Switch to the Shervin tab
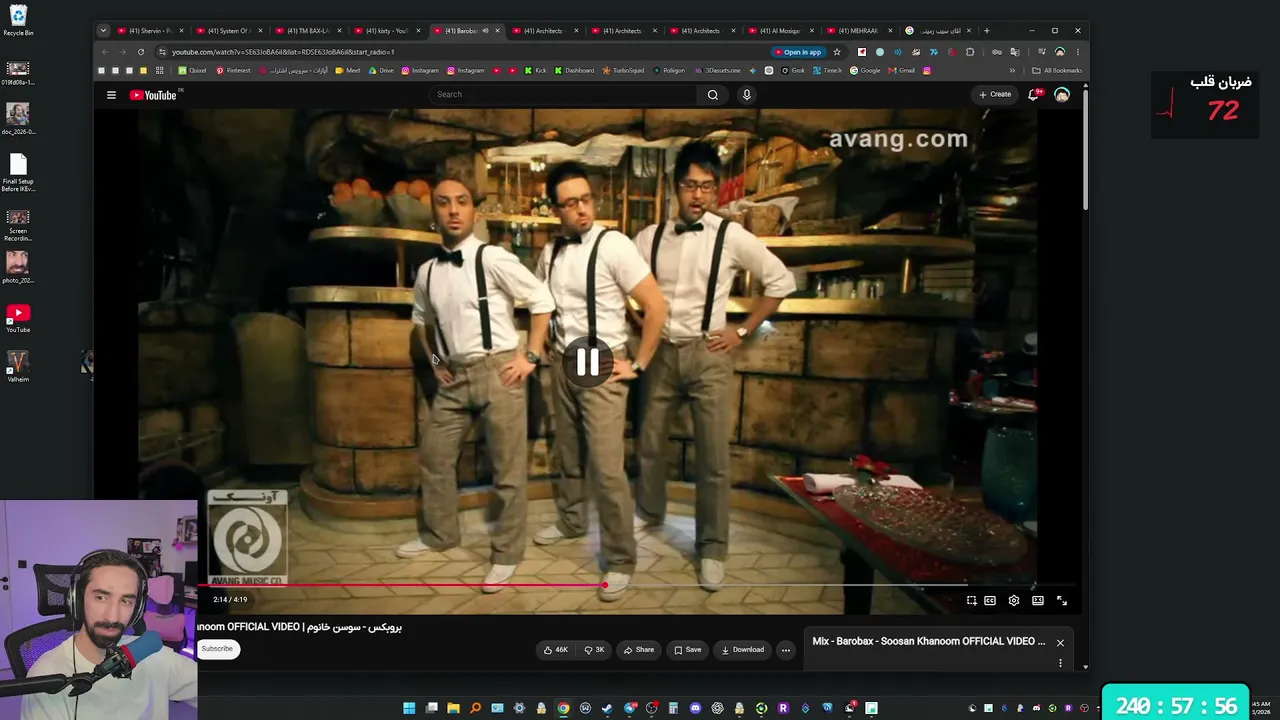1280x720 pixels. click(149, 31)
